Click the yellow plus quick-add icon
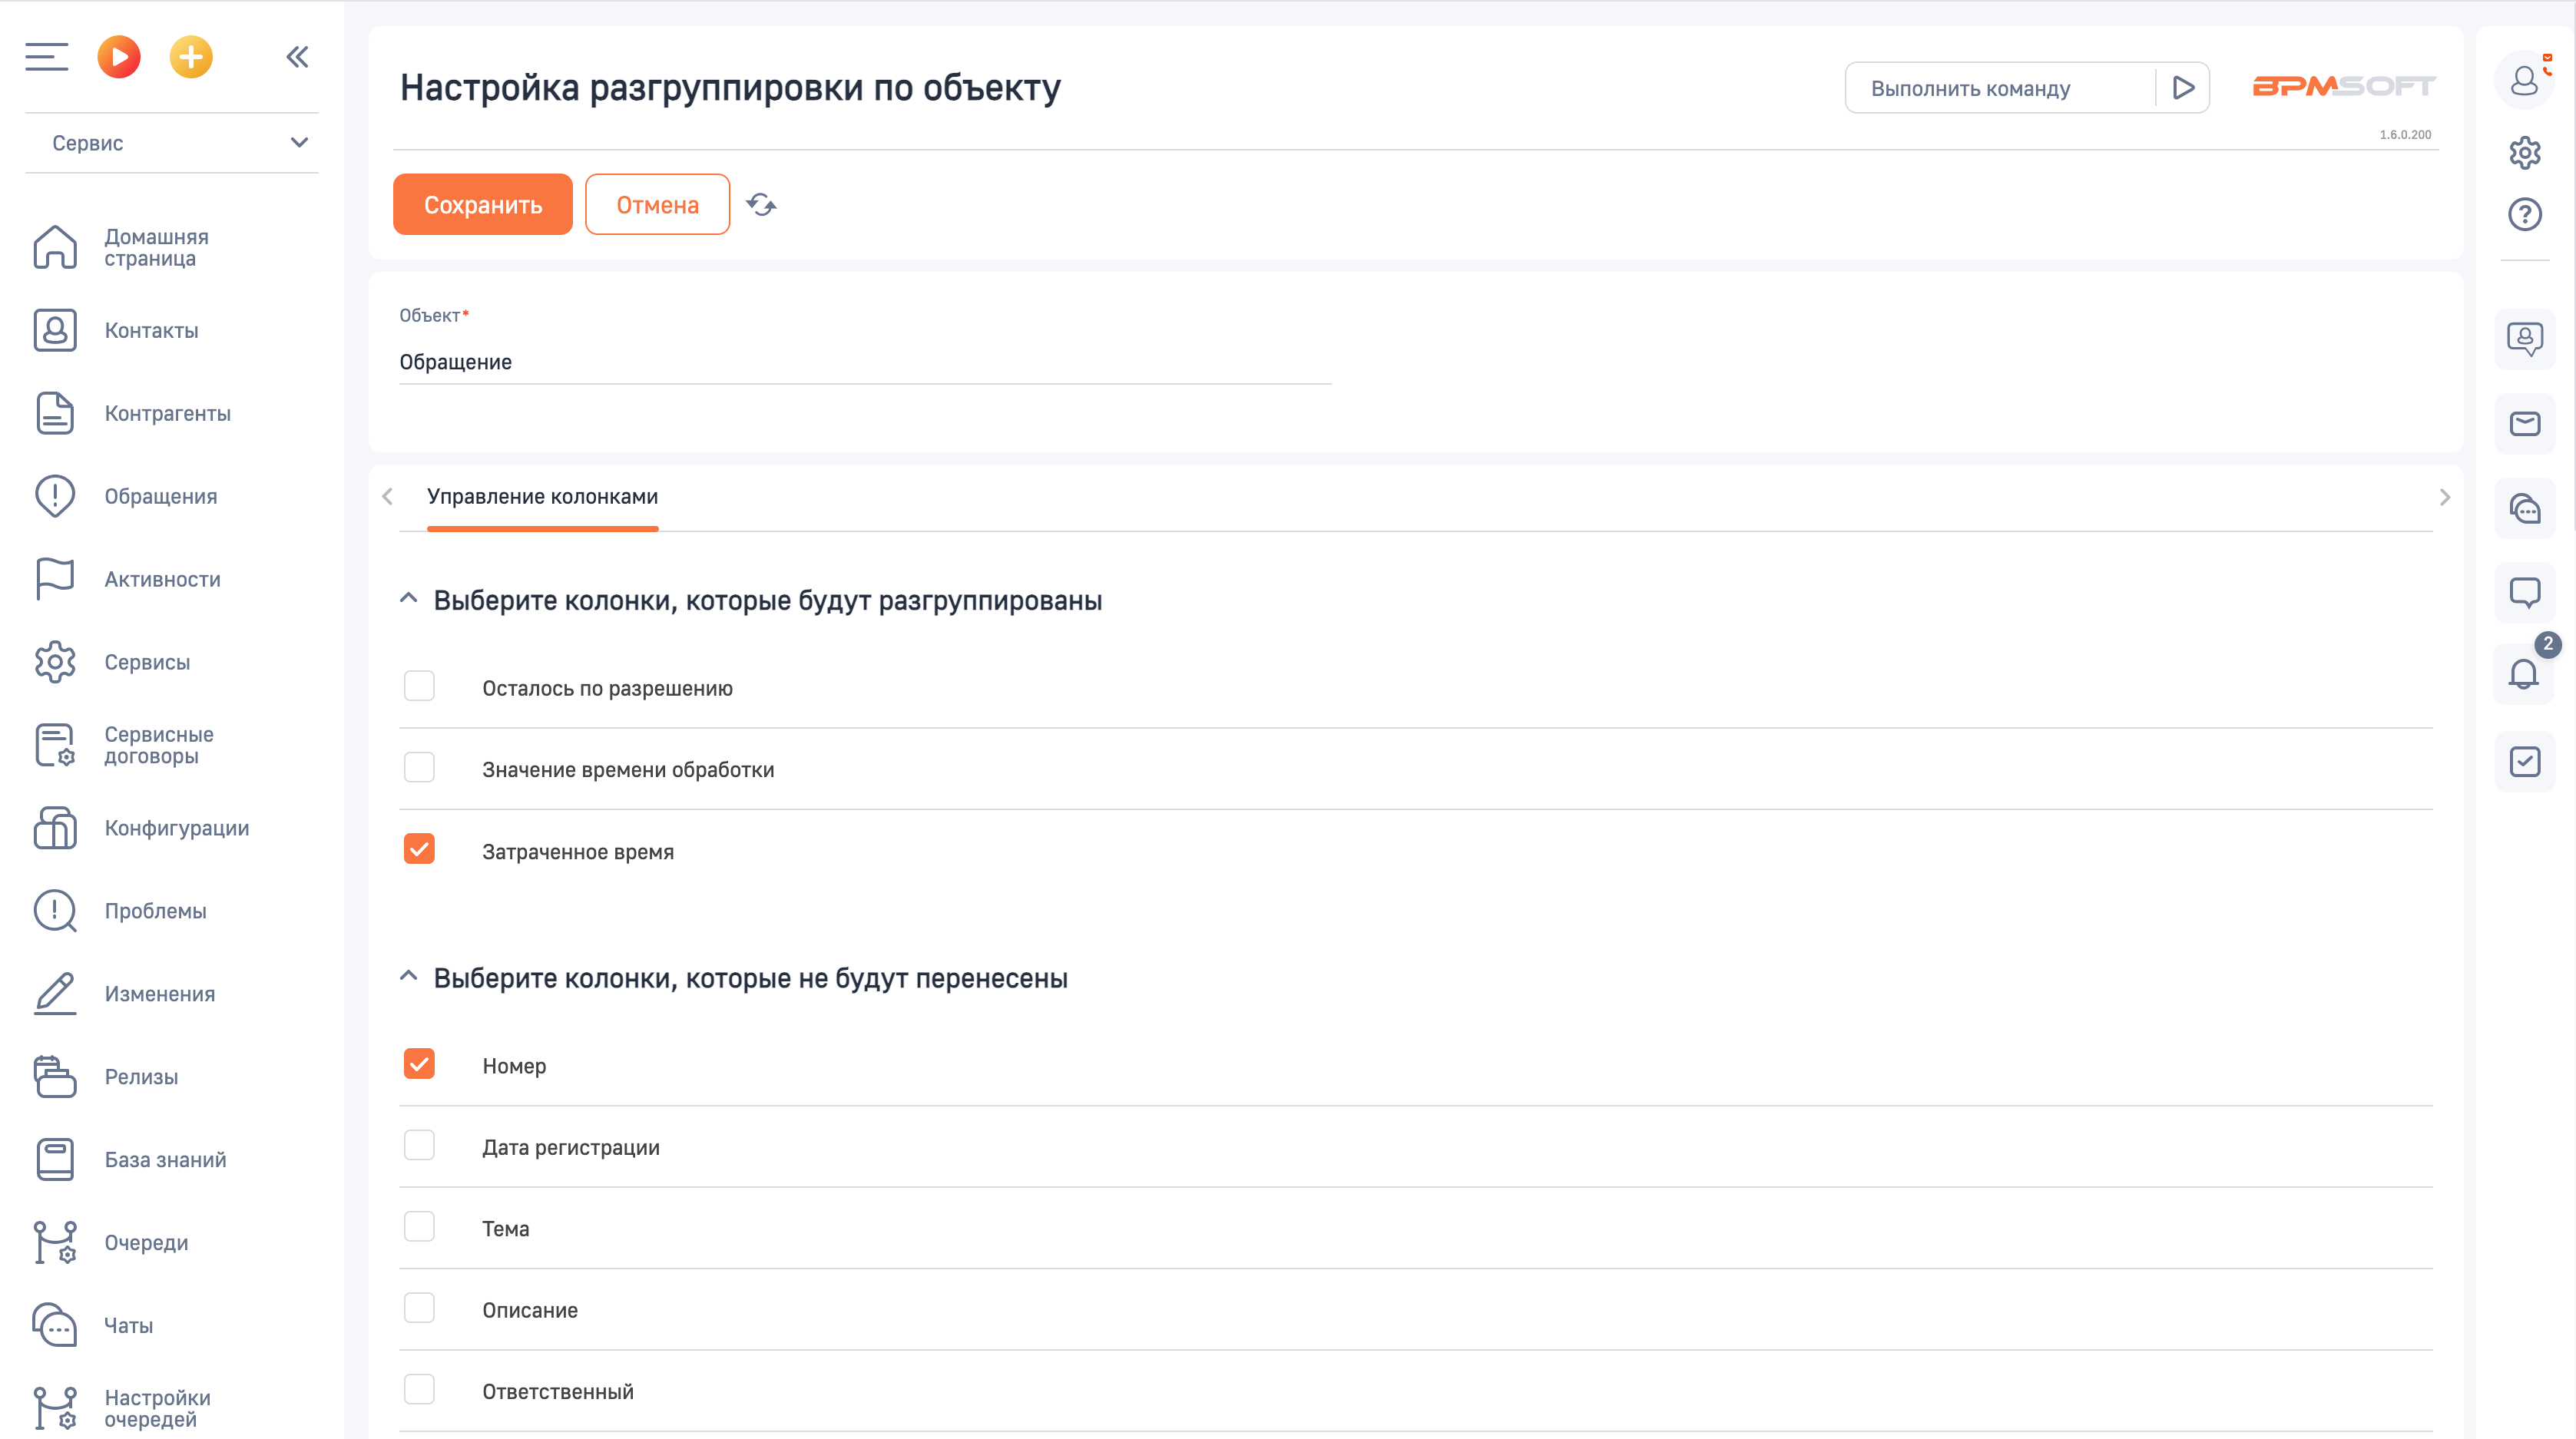This screenshot has height=1439, width=2576. pyautogui.click(x=191, y=57)
